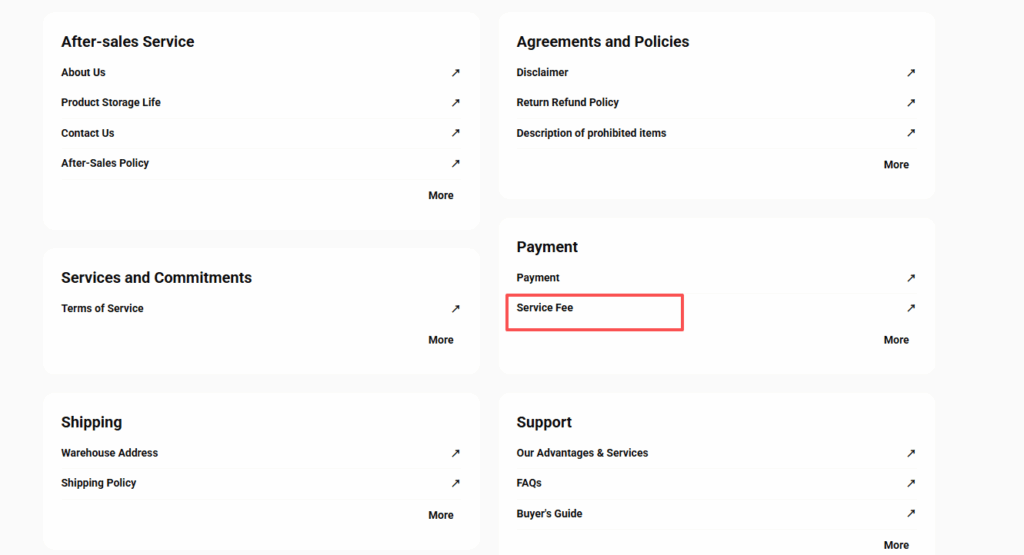This screenshot has height=555, width=1024.
Task: Open the Buyer's Guide link
Action: 549,514
